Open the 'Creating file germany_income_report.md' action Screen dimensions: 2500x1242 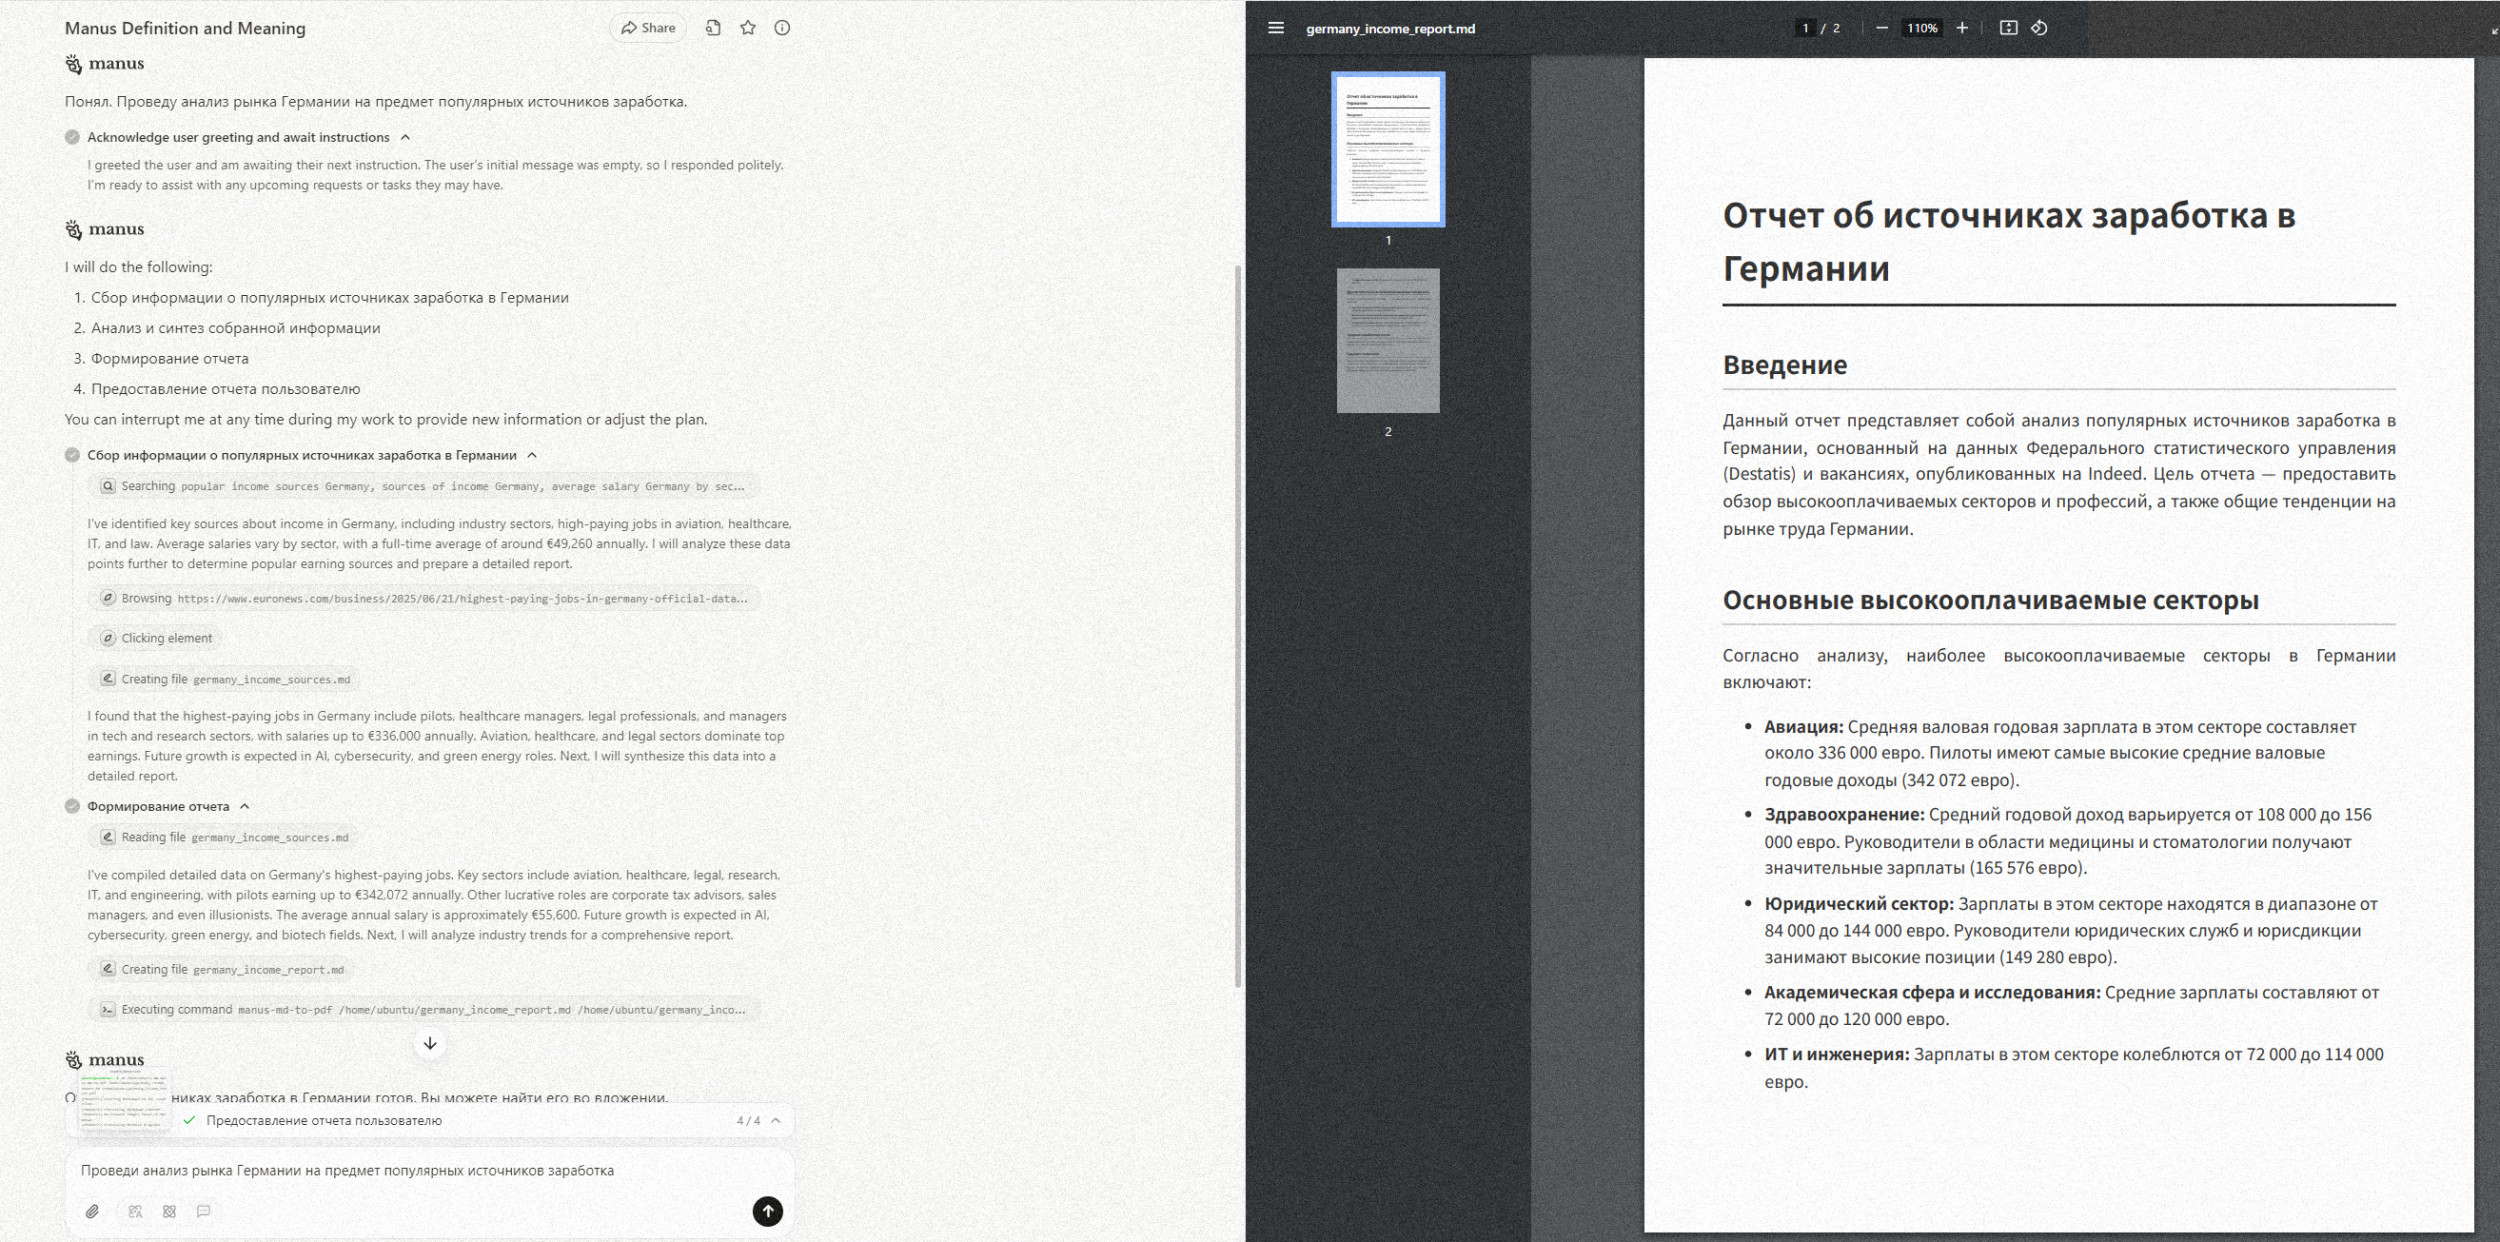(x=222, y=969)
